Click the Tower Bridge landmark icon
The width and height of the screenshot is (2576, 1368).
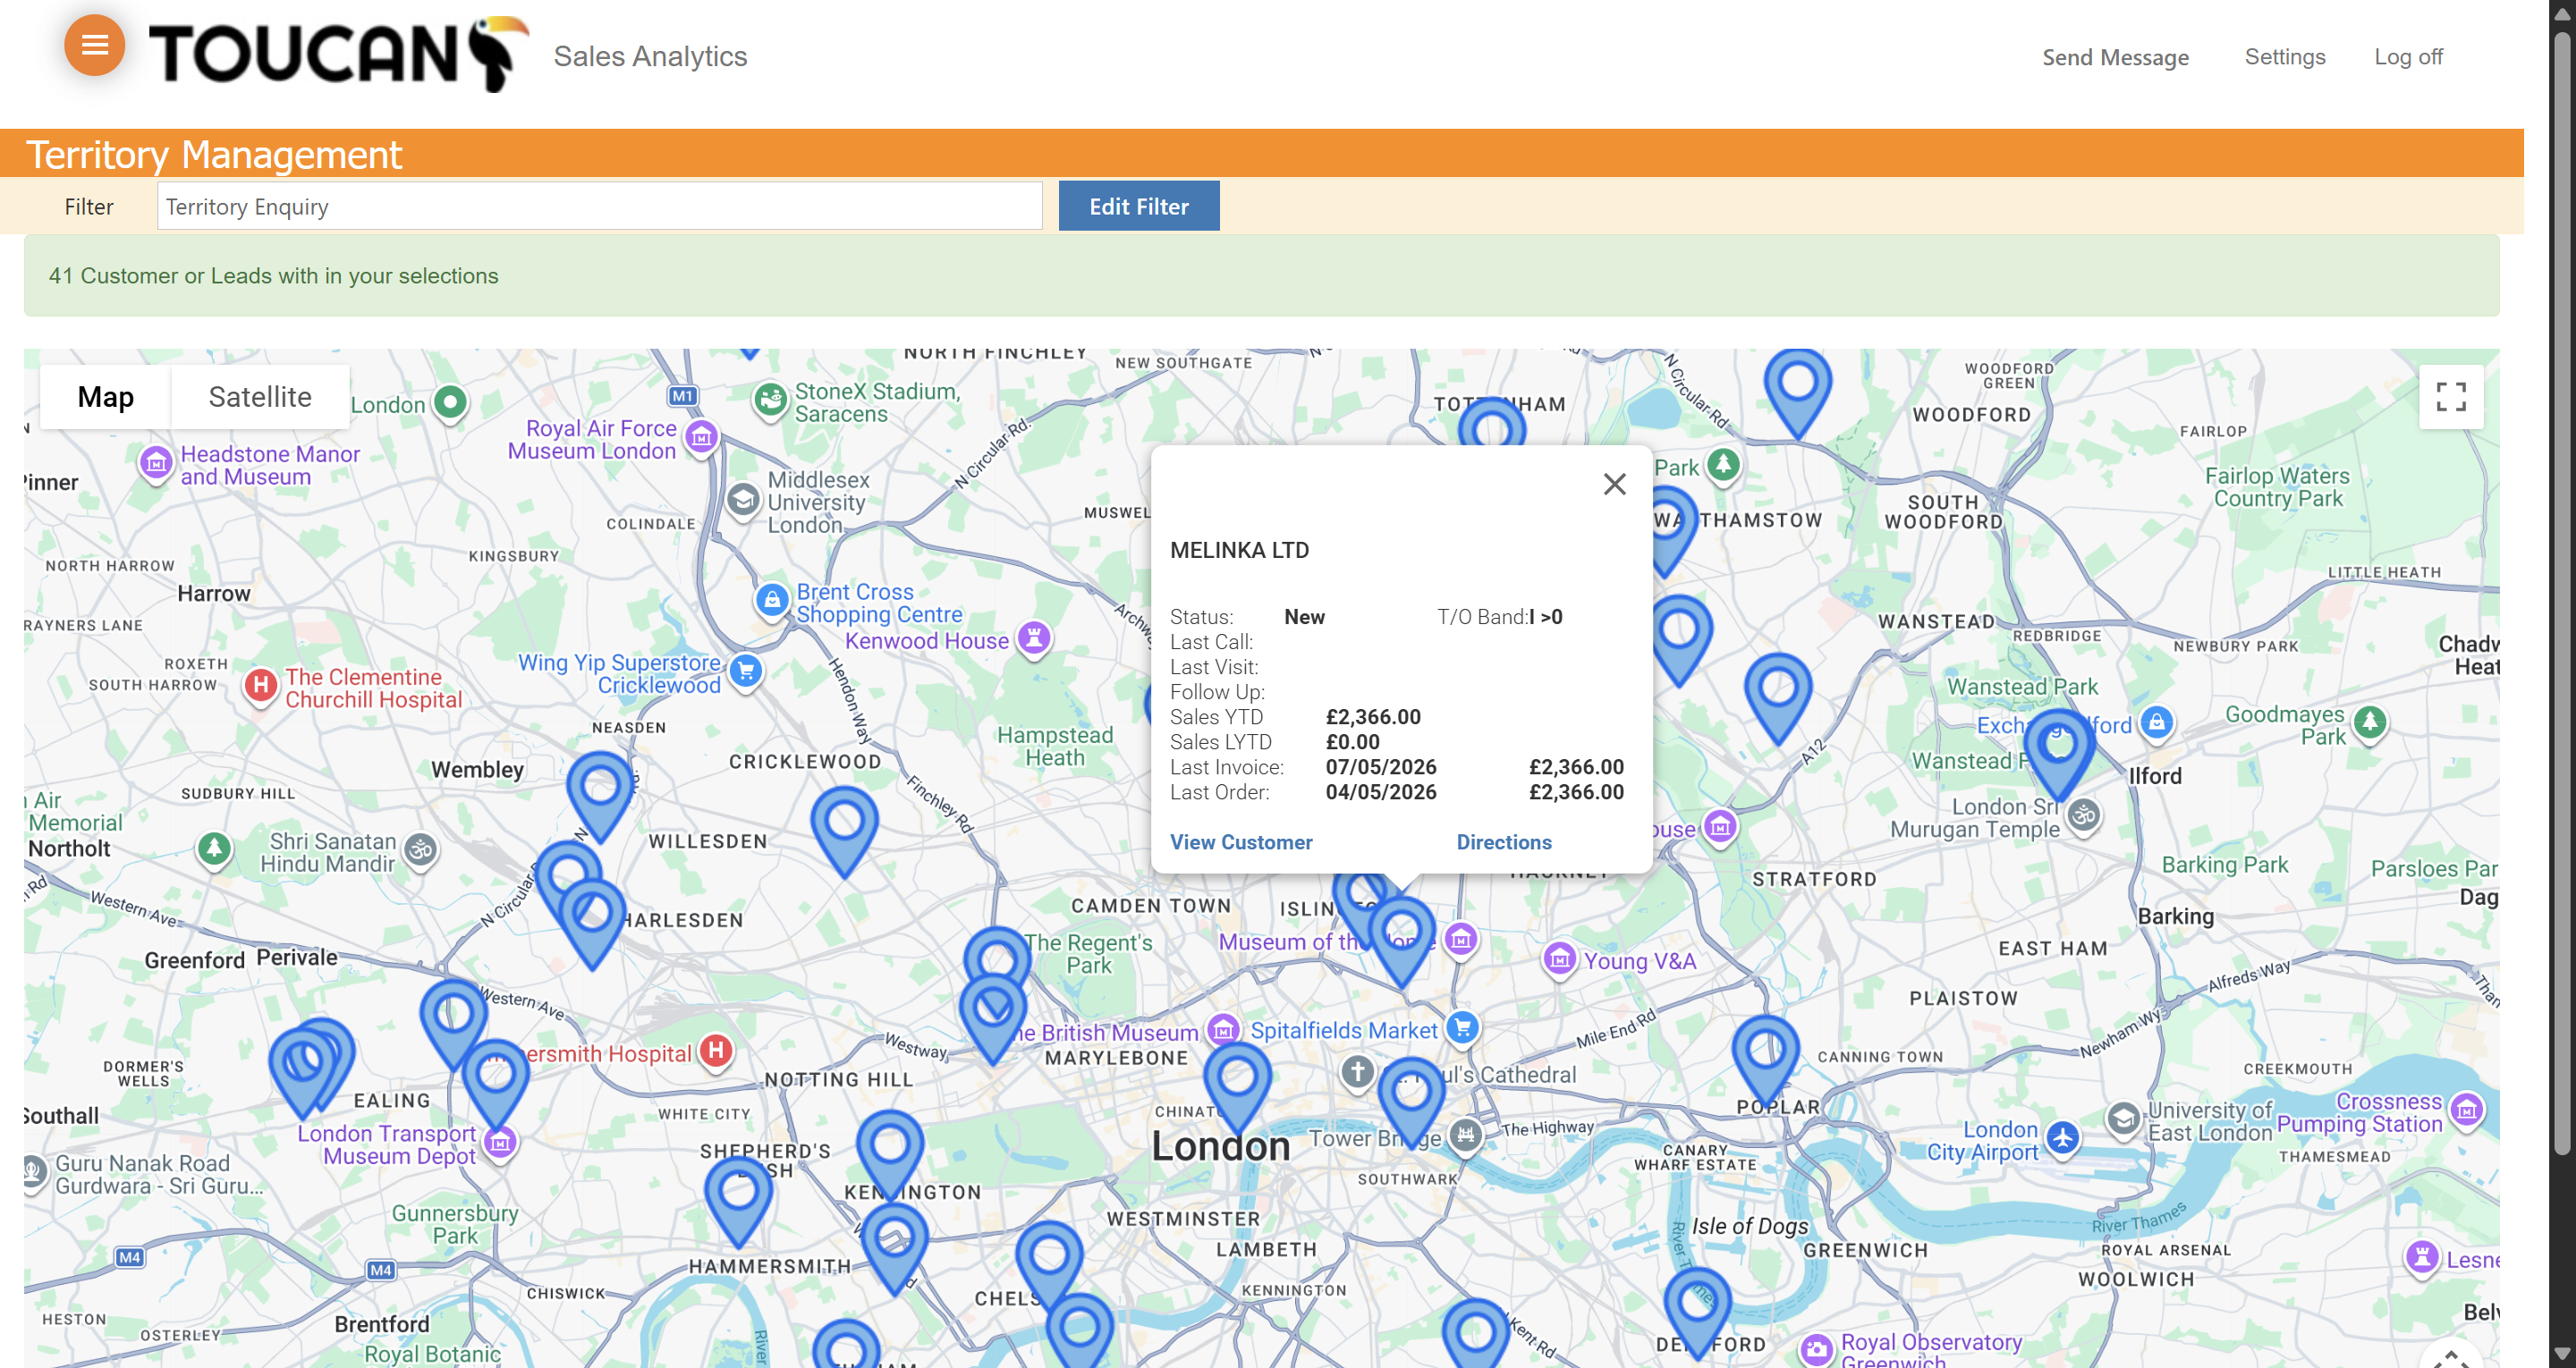1465,1135
